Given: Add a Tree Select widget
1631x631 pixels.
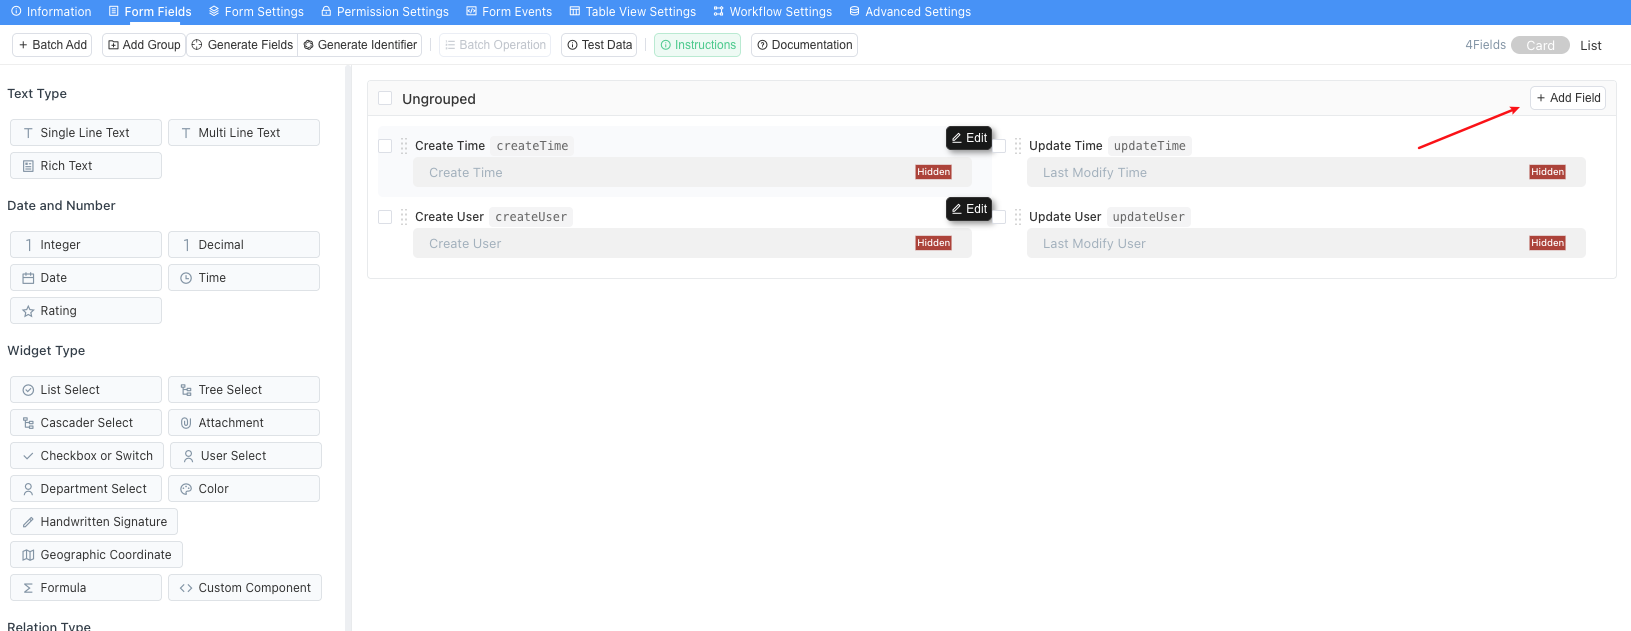Looking at the screenshot, I should (243, 390).
